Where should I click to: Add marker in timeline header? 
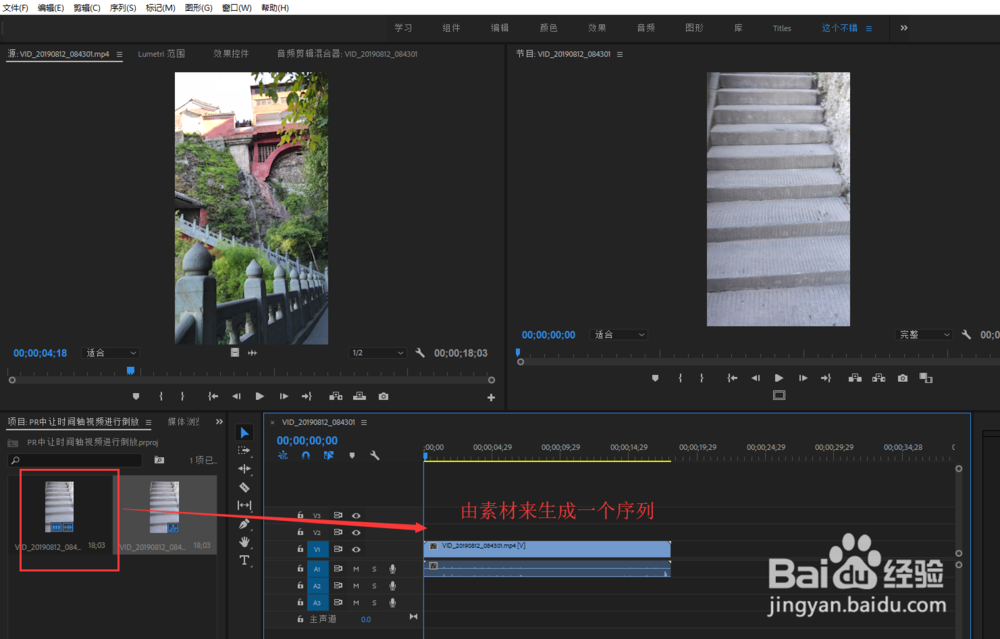[x=352, y=455]
